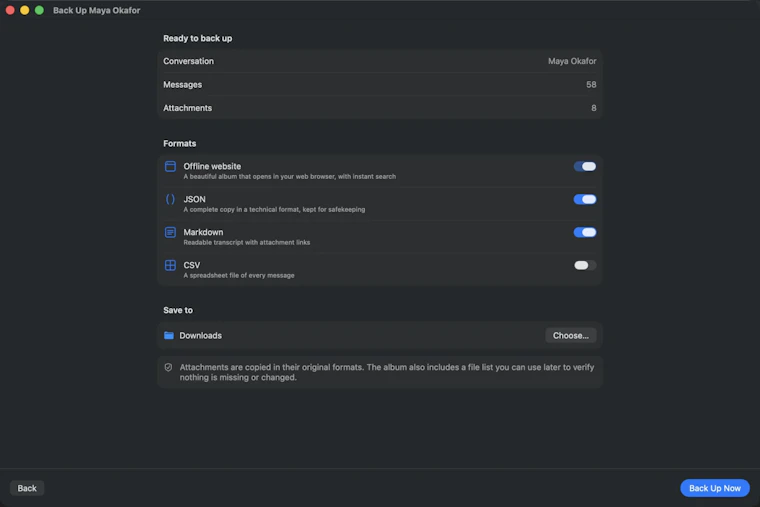
Task: Click the Offline website format icon
Action: (170, 166)
